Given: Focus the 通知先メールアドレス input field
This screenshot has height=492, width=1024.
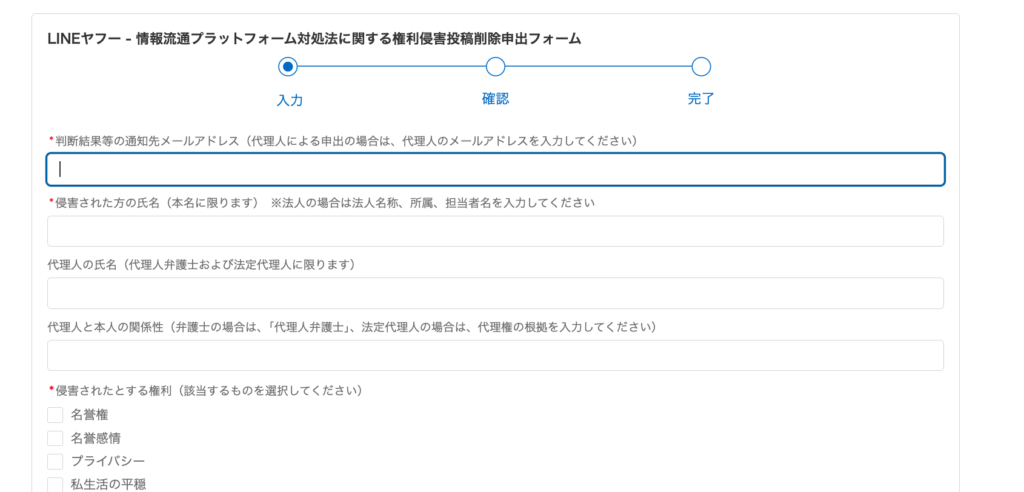Looking at the screenshot, I should coord(495,169).
